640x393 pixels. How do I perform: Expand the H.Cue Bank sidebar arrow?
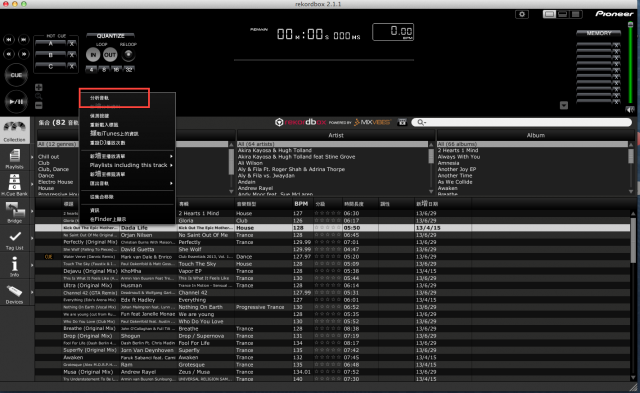(32, 184)
